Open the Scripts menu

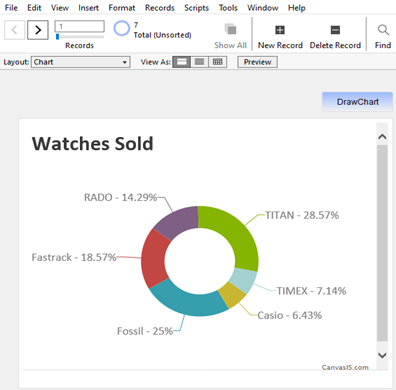[x=196, y=8]
